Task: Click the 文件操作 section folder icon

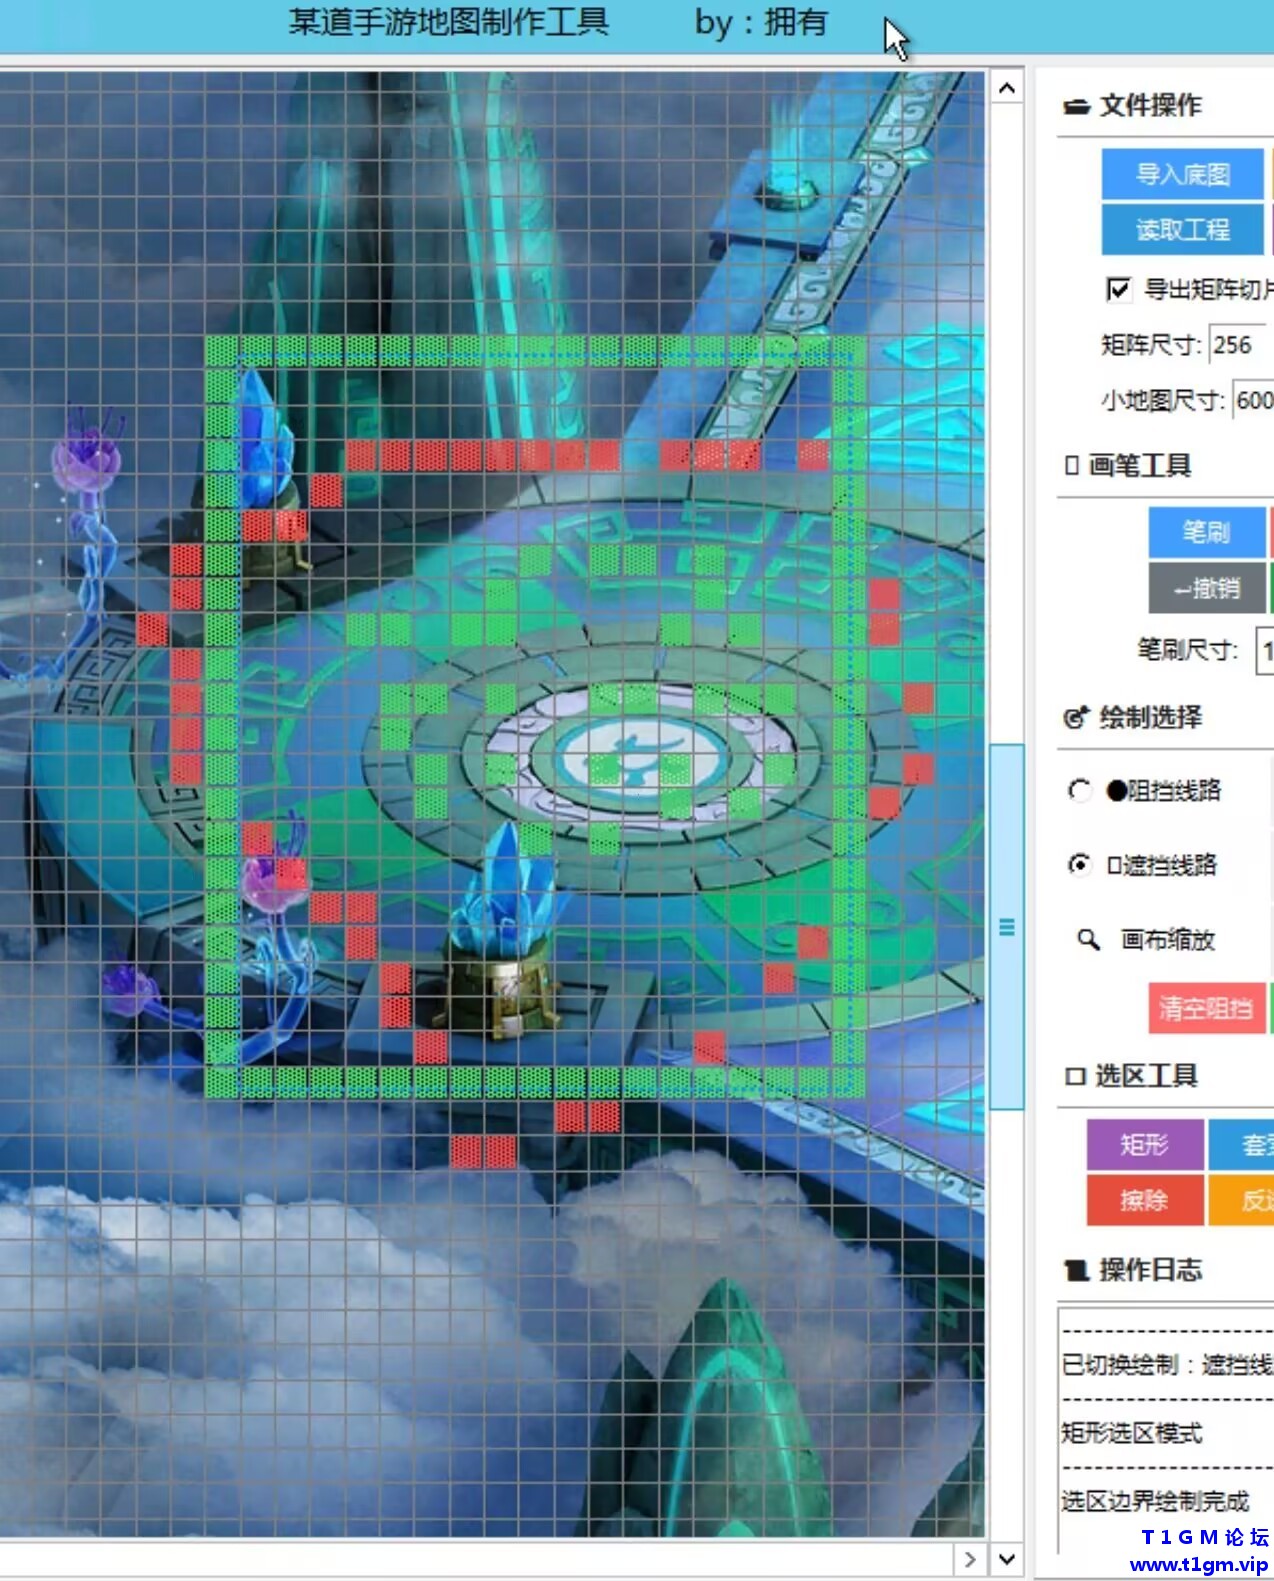Action: click(1076, 106)
